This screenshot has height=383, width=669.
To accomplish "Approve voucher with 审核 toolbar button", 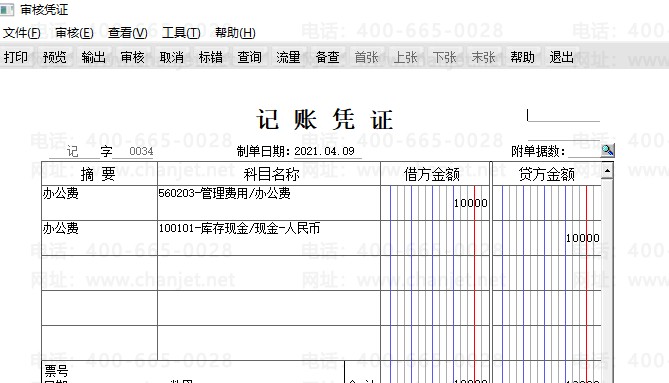I will (x=132, y=57).
